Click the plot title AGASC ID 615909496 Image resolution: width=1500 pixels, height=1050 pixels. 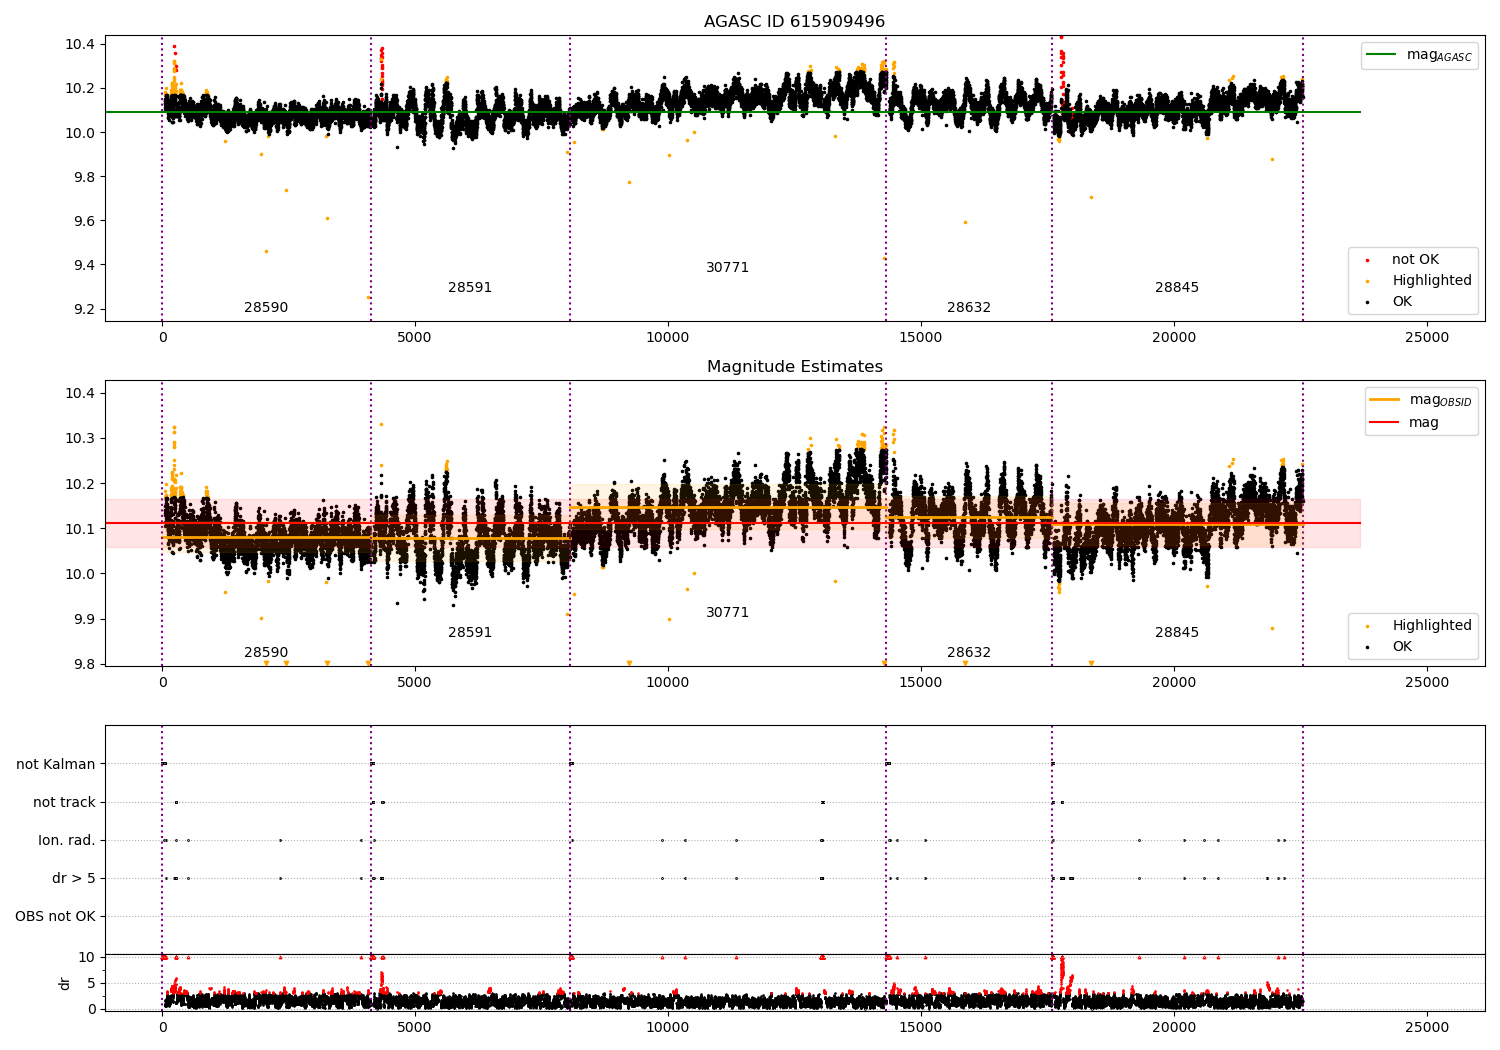tap(794, 22)
